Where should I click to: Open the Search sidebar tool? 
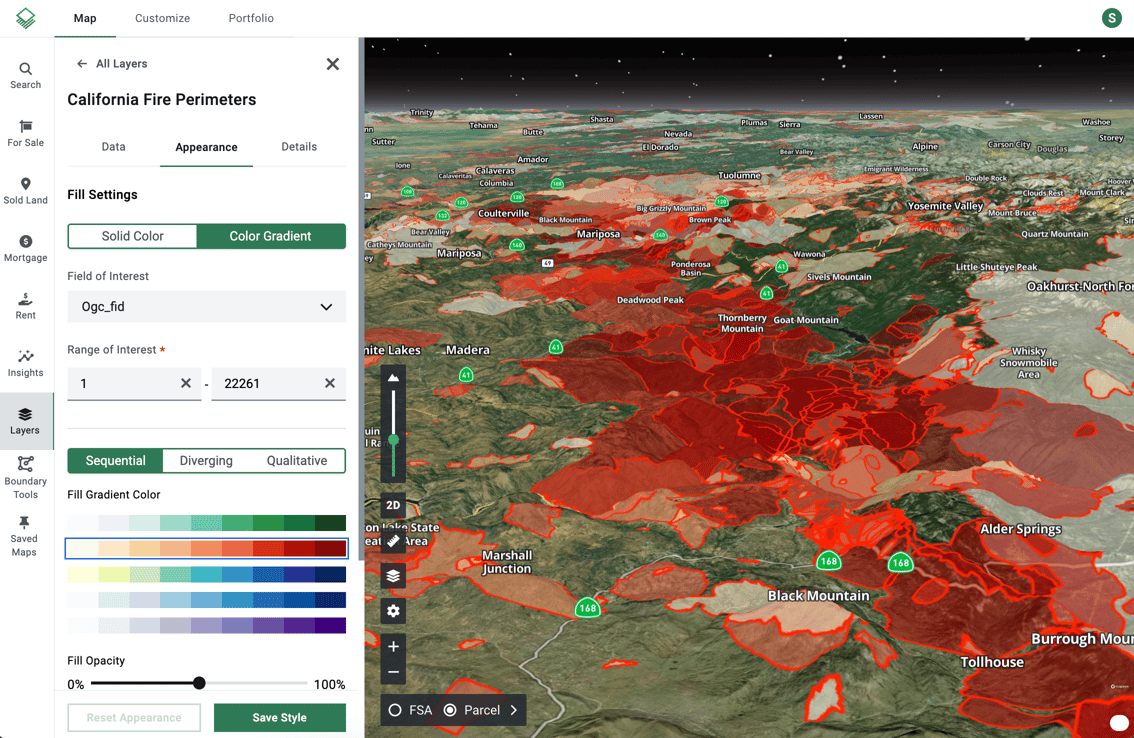[x=25, y=75]
